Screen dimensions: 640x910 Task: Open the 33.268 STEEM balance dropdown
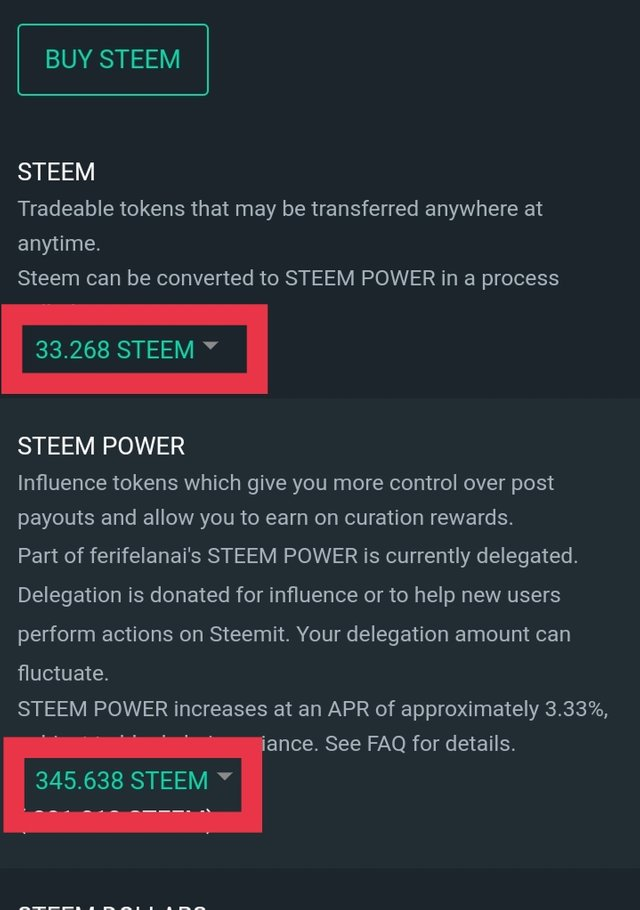pos(126,349)
